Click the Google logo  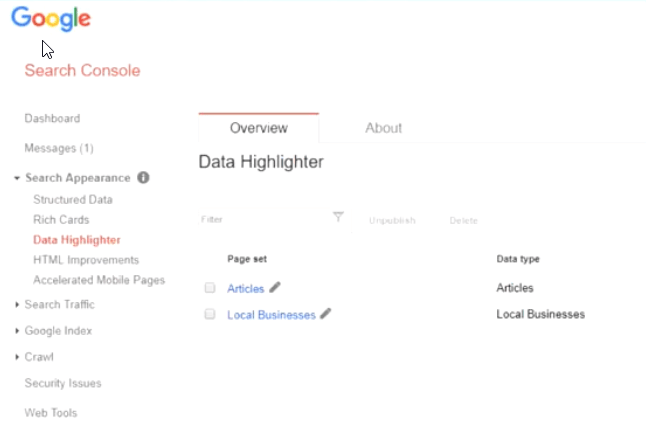point(51,19)
